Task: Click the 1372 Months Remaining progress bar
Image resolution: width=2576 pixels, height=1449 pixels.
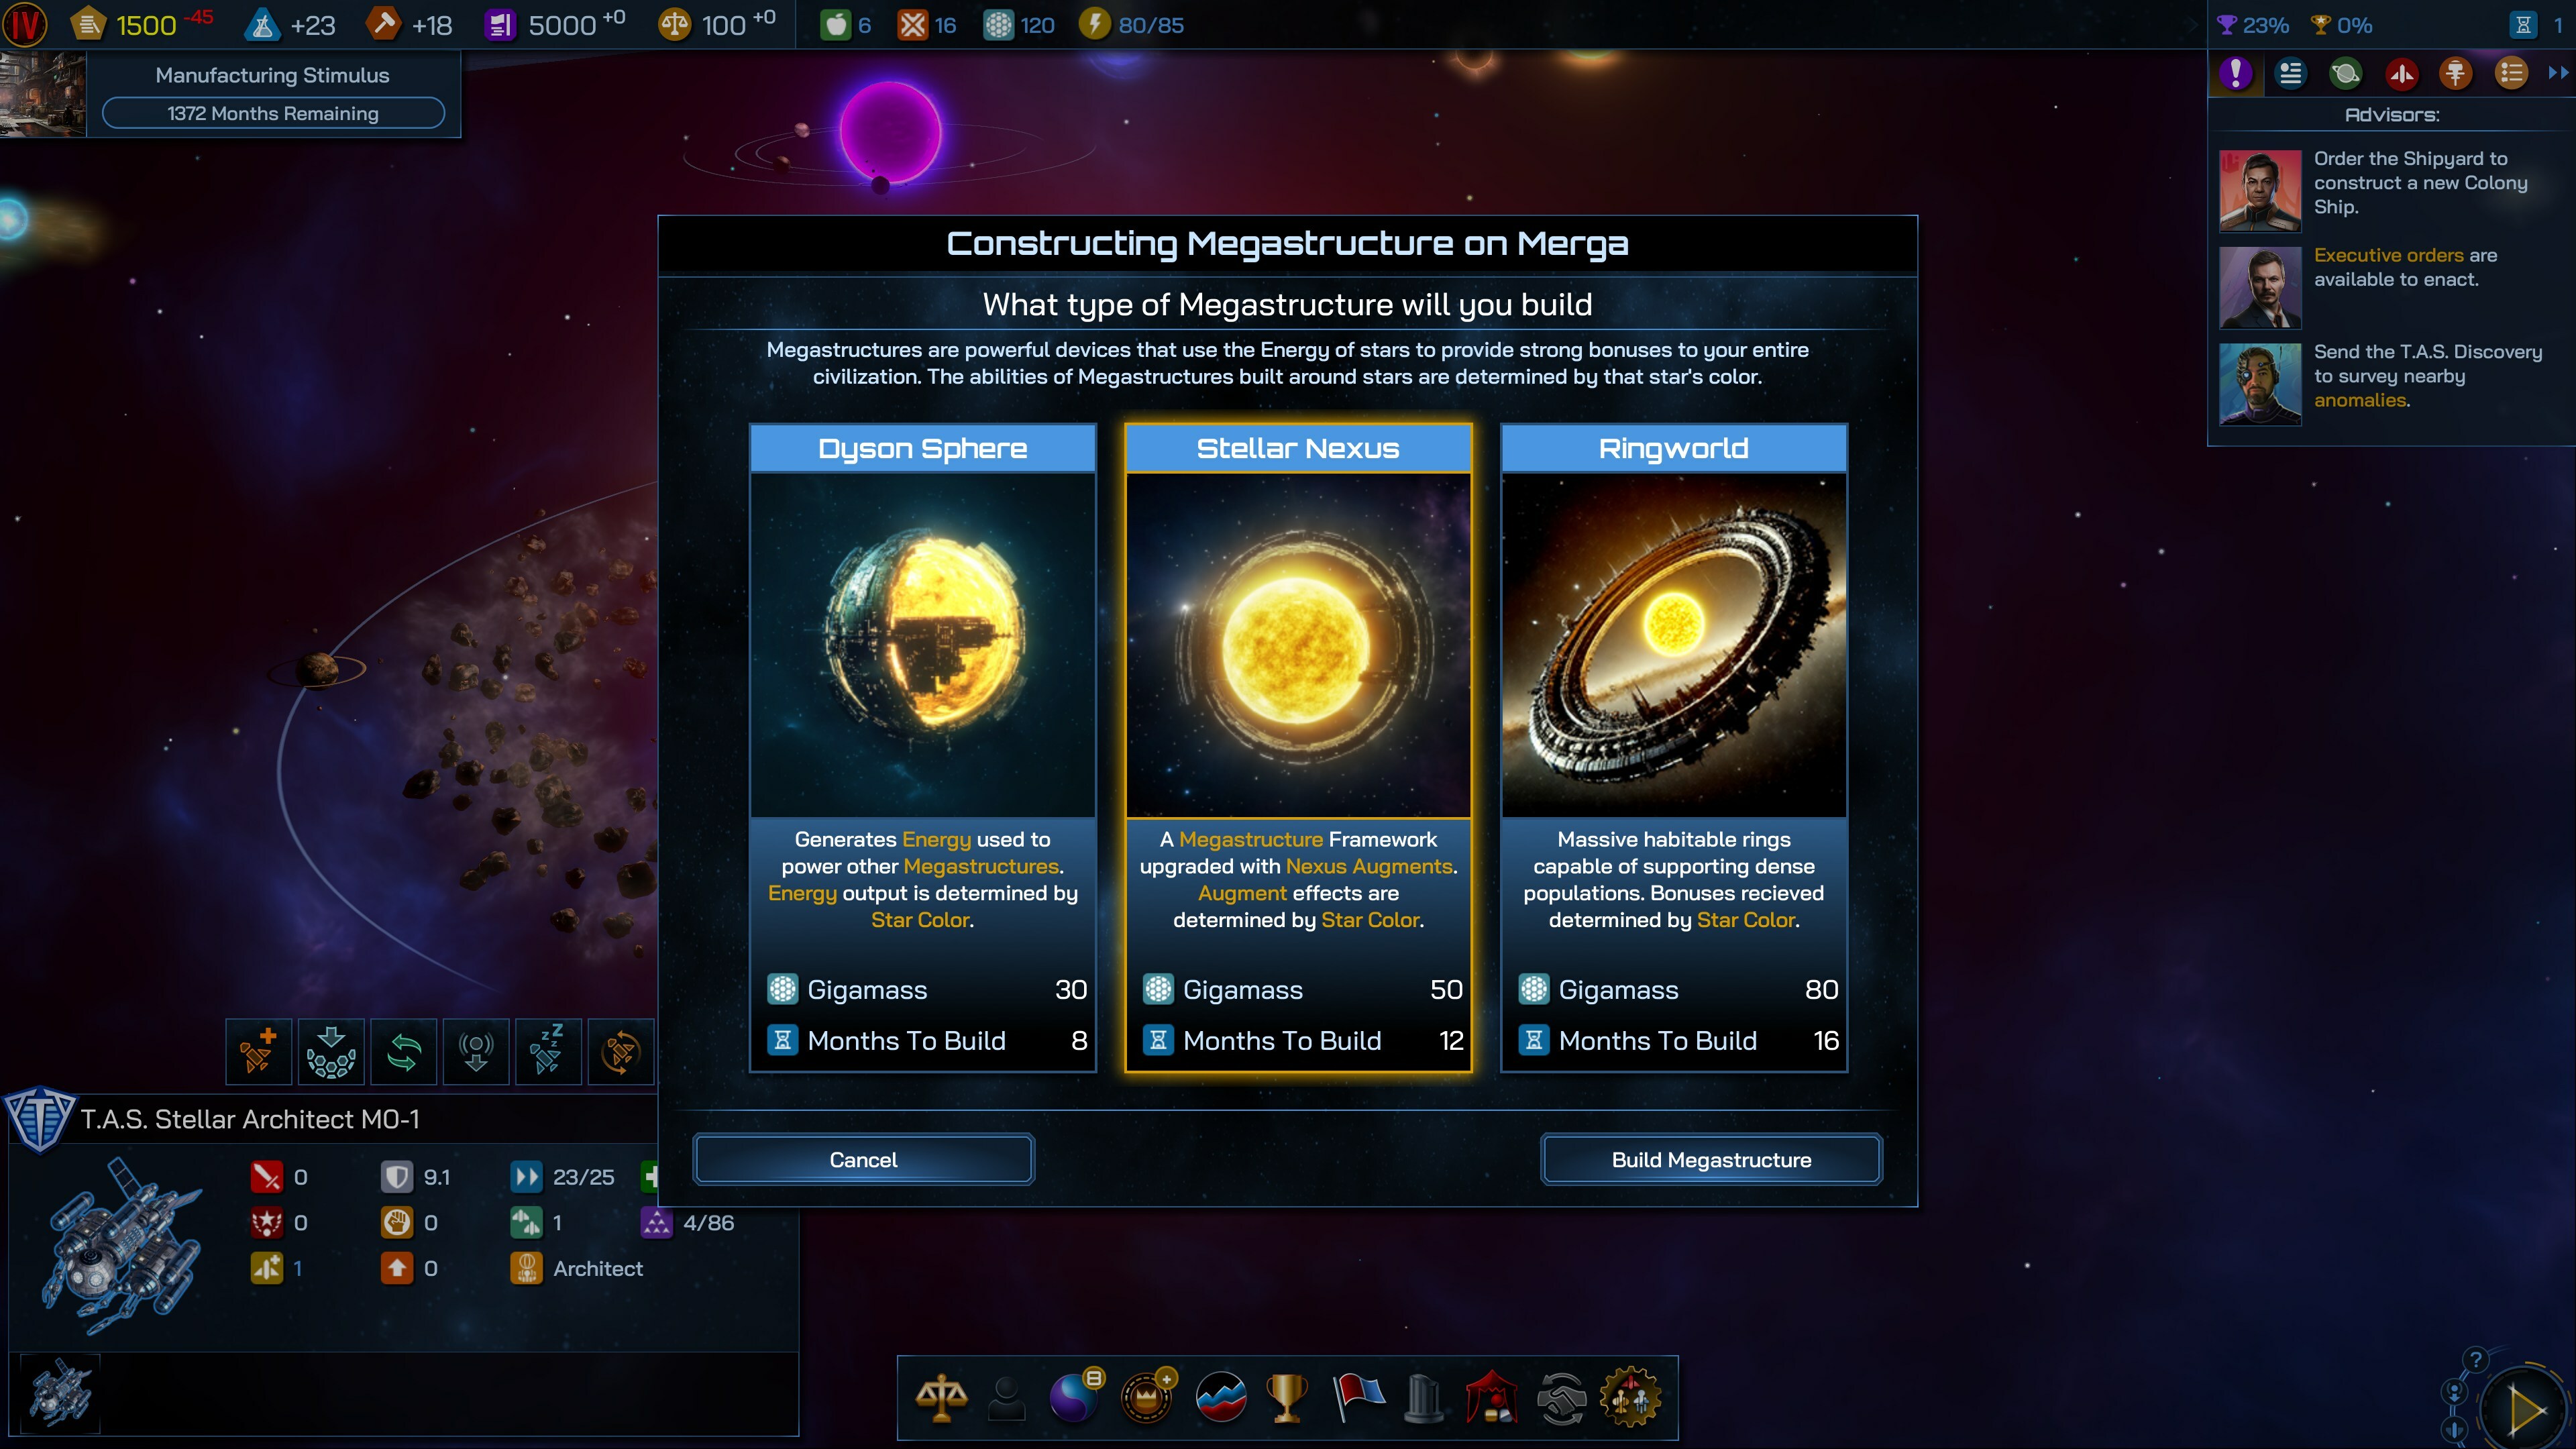Action: click(273, 113)
